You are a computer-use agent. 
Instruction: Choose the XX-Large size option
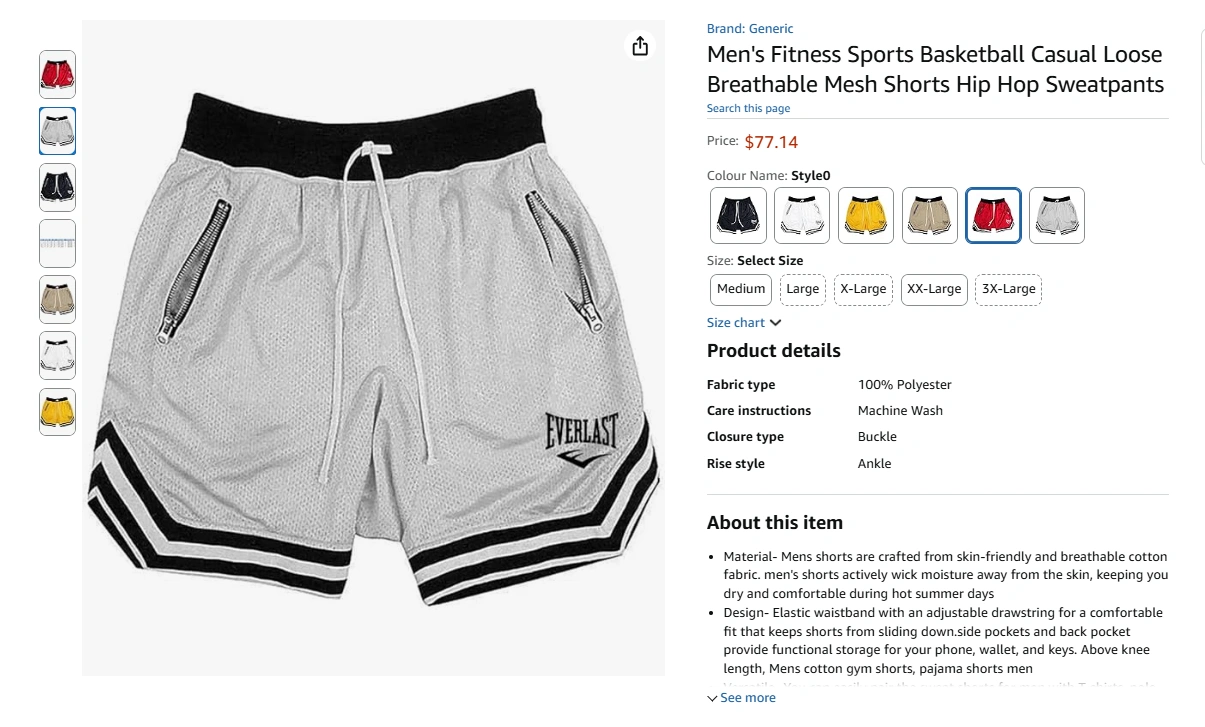click(x=934, y=289)
